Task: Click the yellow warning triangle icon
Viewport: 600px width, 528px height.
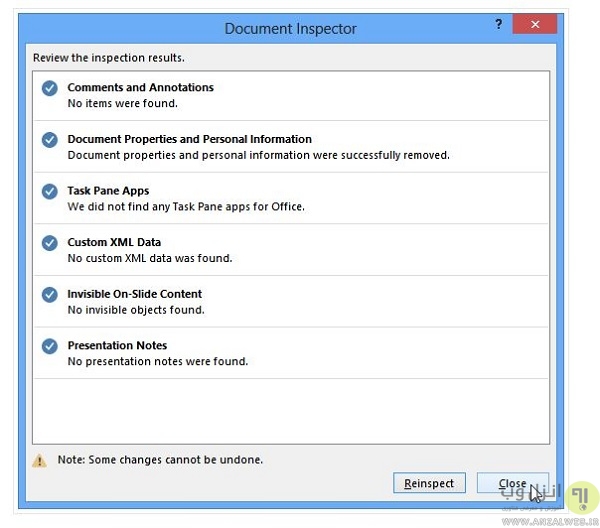Action: [x=40, y=460]
